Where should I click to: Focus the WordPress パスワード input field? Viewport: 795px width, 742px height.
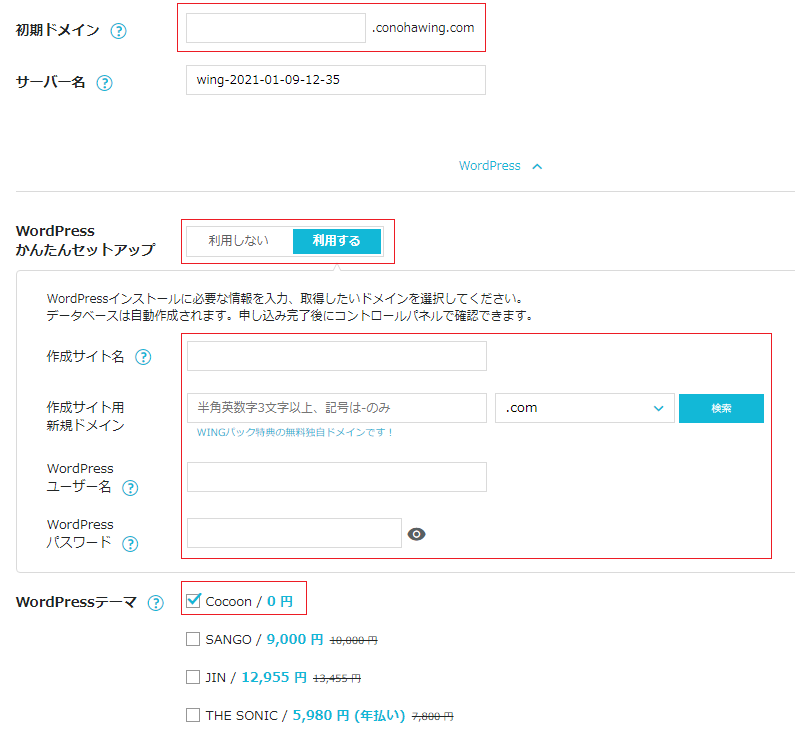(294, 533)
